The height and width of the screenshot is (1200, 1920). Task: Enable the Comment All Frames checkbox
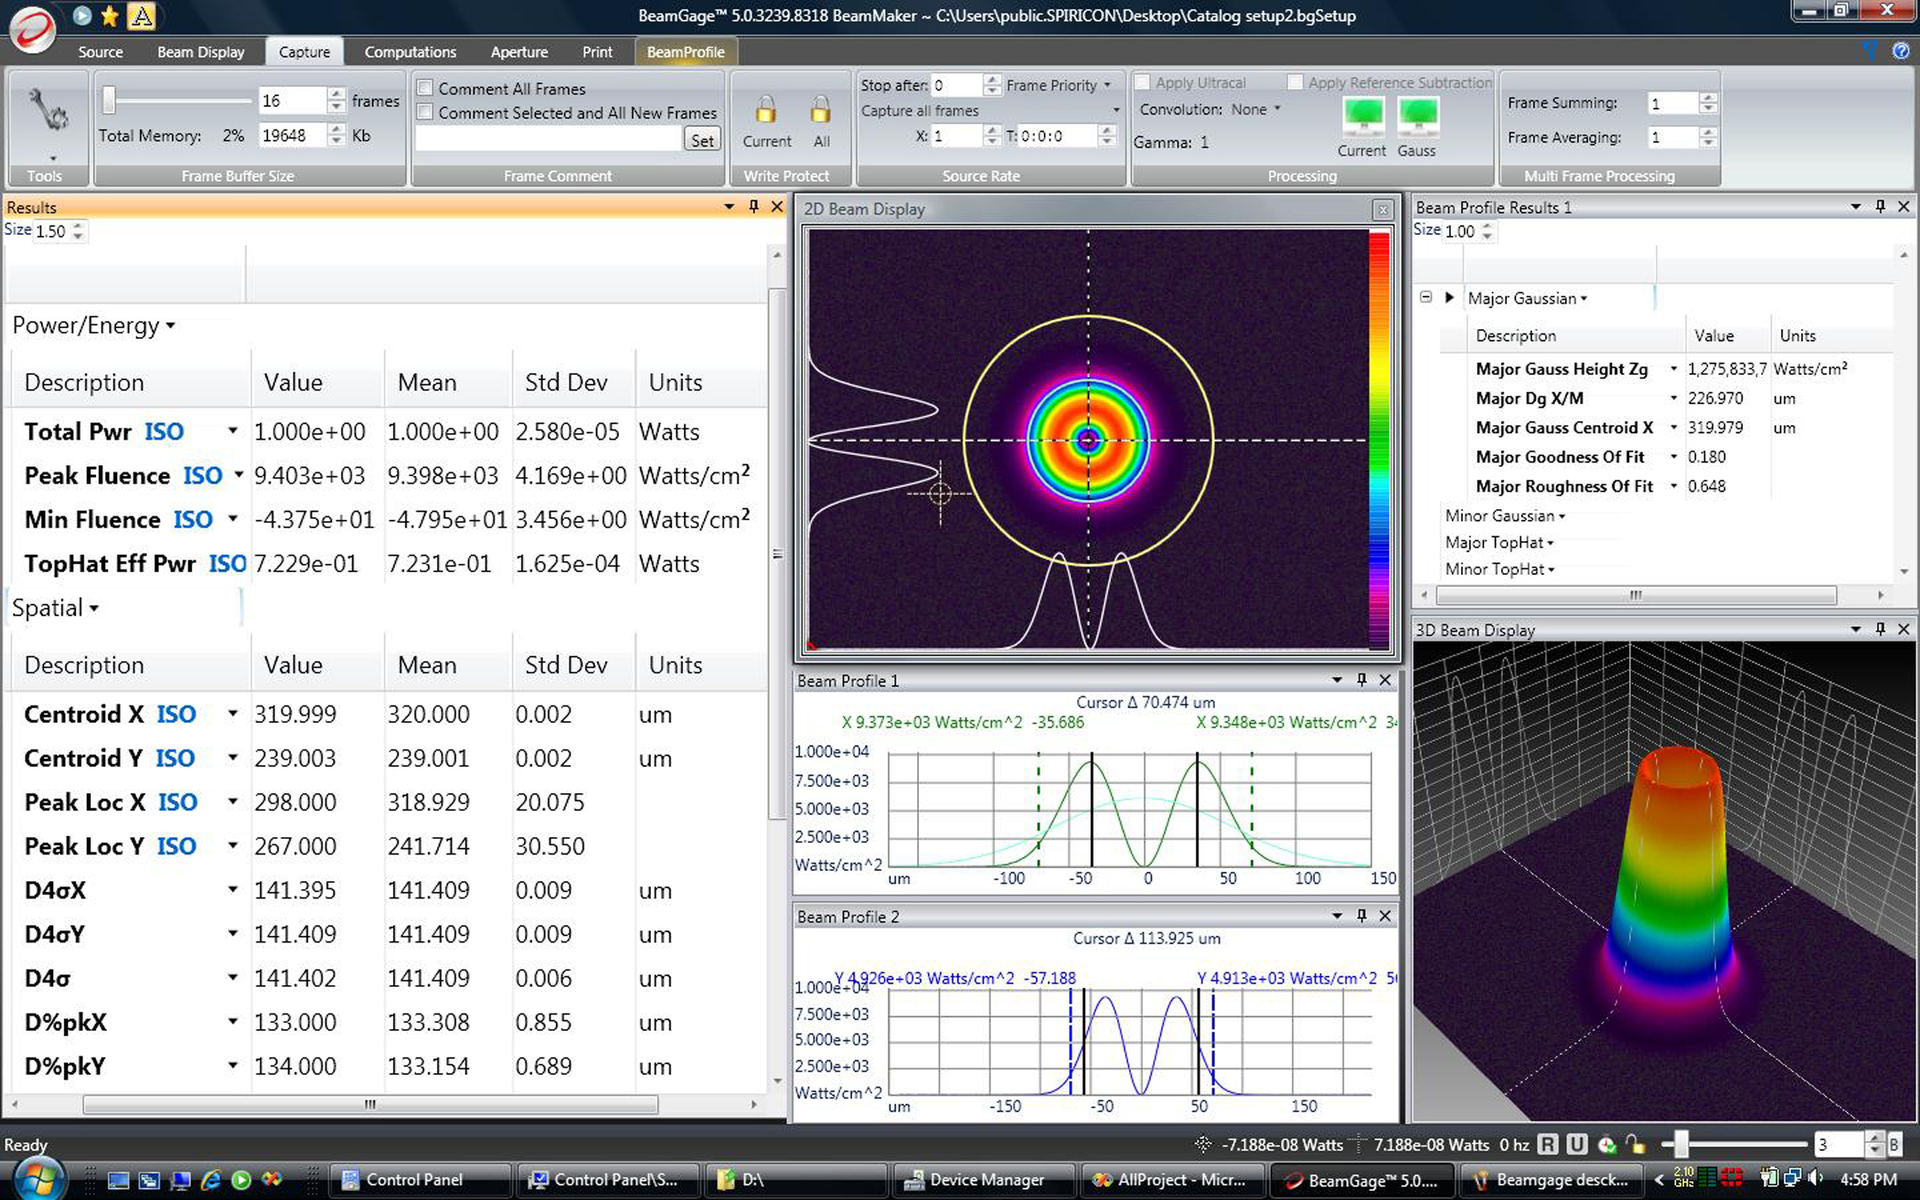pos(425,88)
